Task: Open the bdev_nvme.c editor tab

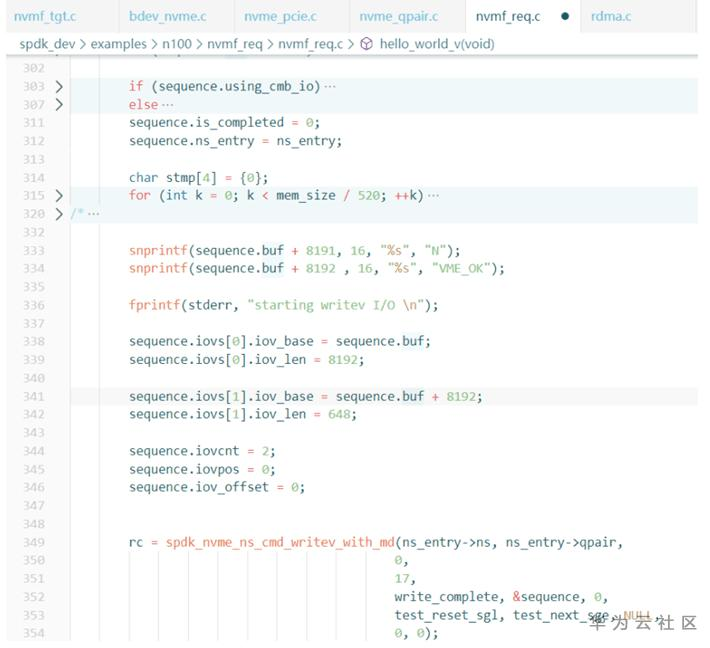Action: click(x=168, y=17)
